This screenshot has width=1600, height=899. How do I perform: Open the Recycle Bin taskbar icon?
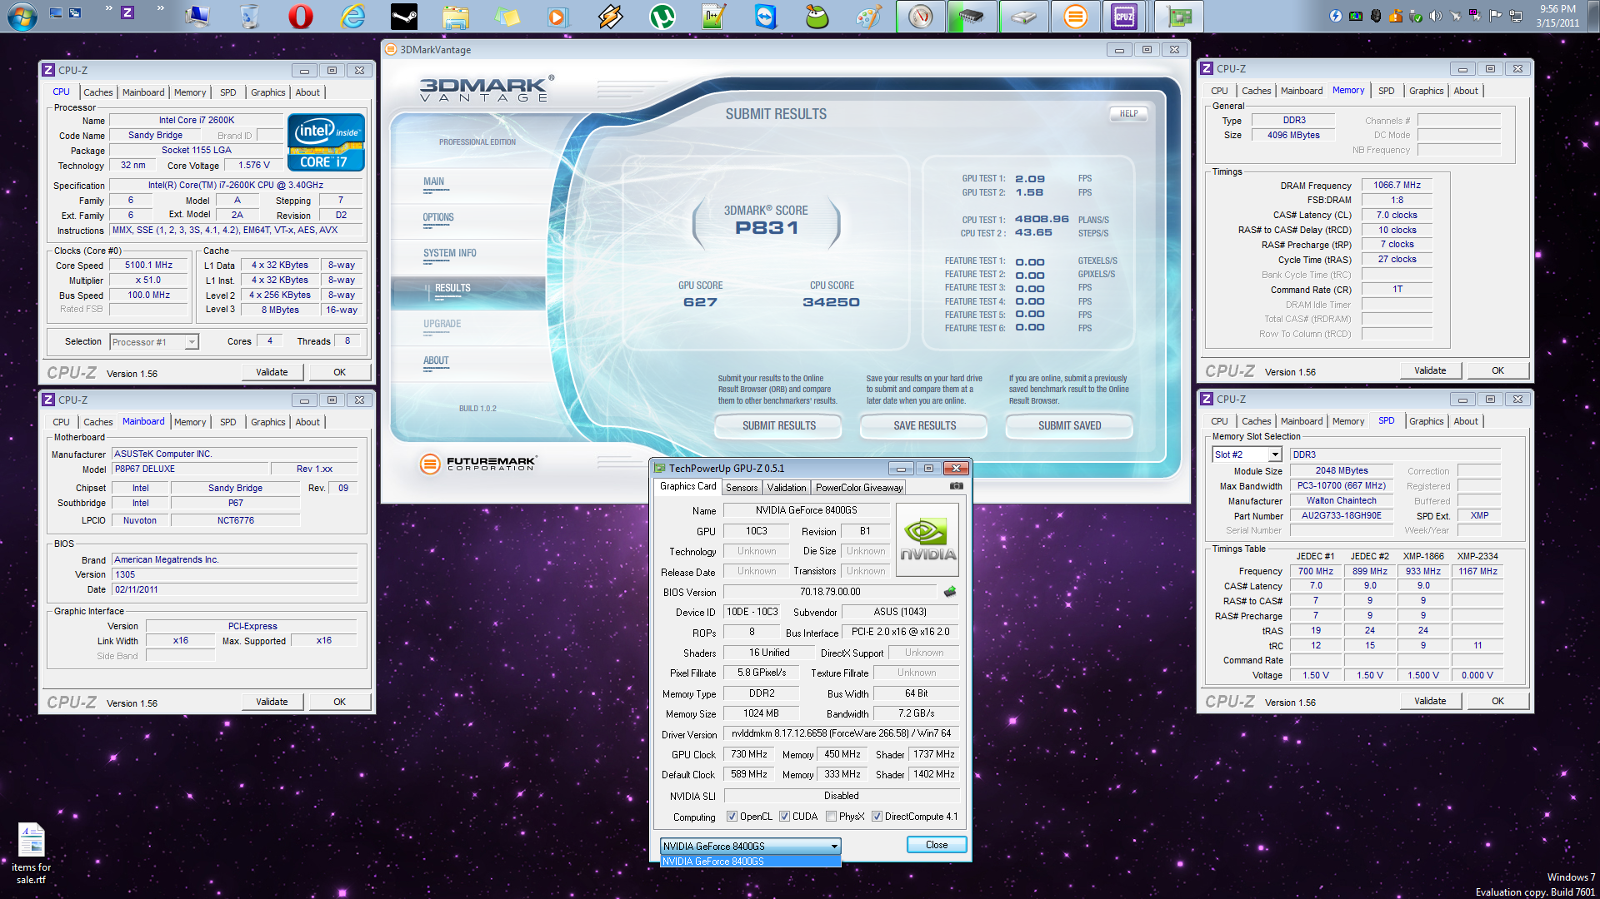tap(249, 16)
